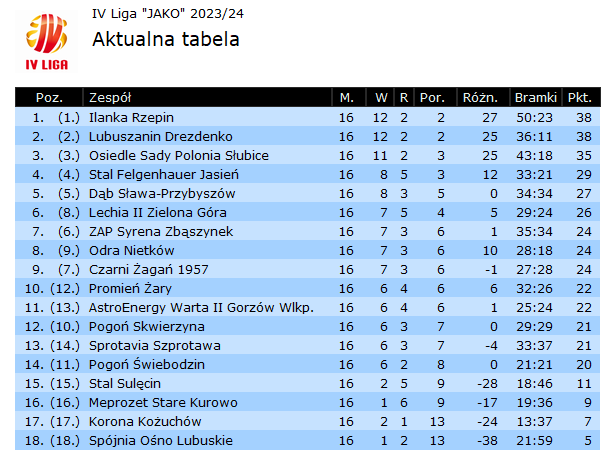
Task: Open the Aktualna tabela heading
Action: click(166, 39)
